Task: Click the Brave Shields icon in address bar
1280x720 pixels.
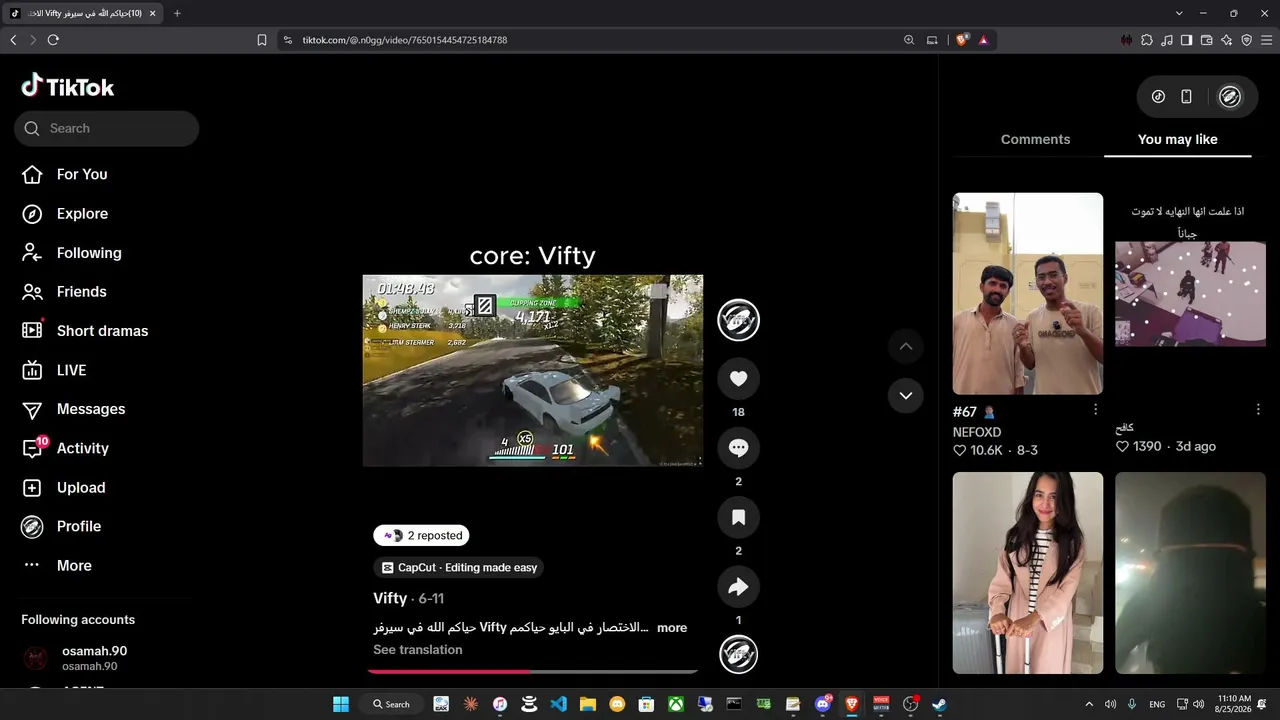Action: tap(962, 40)
